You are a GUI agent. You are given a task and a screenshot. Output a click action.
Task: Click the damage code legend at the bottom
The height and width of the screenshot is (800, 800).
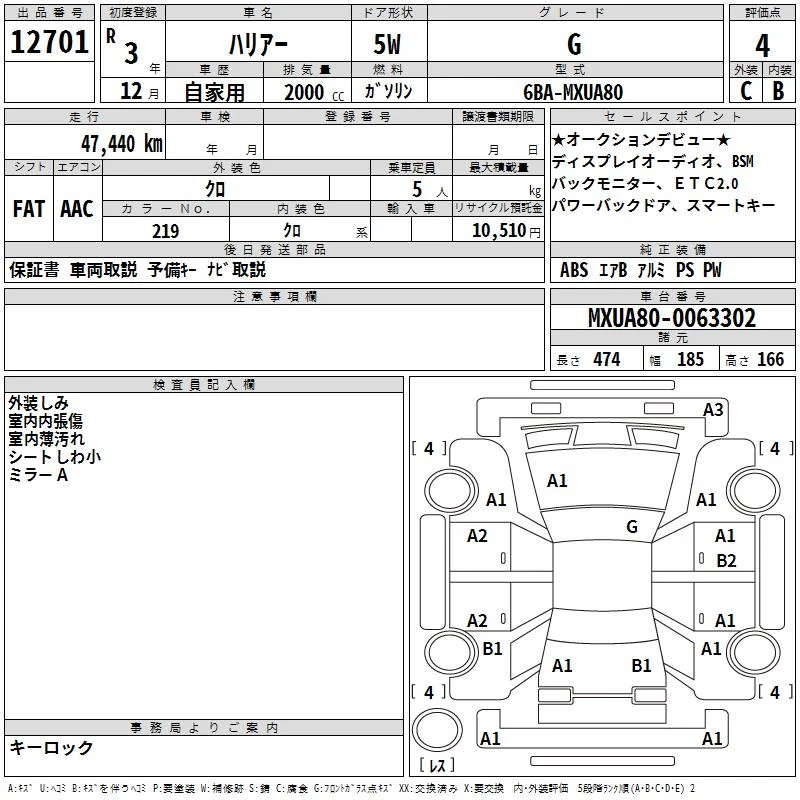[352, 788]
